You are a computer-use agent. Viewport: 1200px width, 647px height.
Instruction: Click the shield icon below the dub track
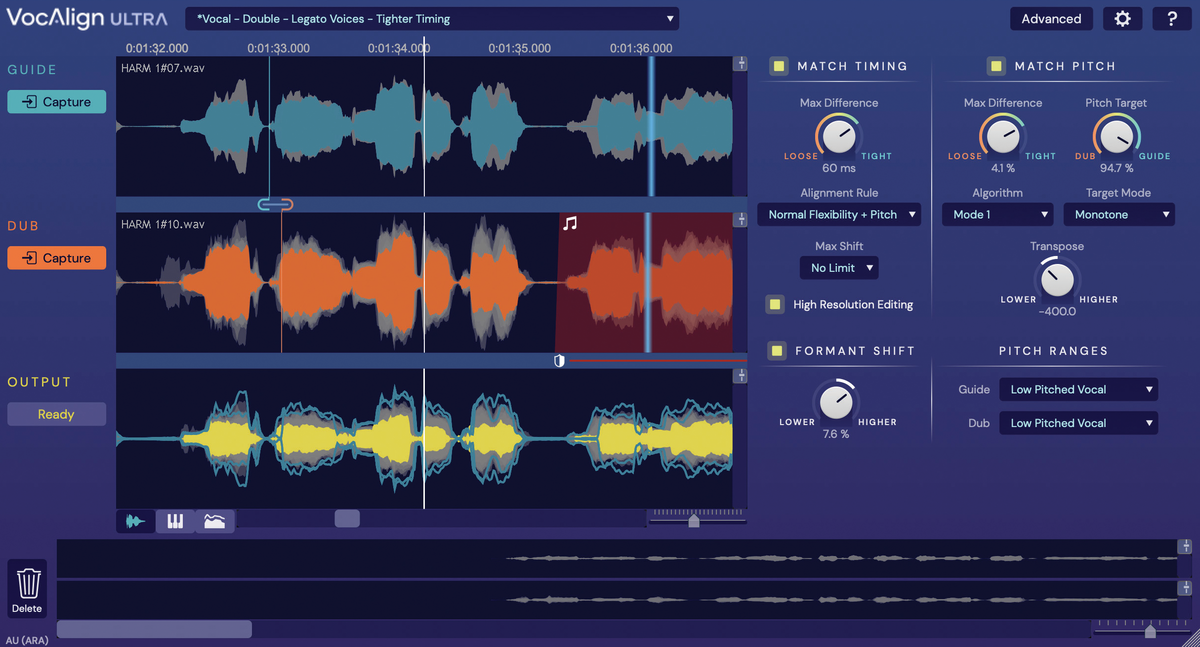pyautogui.click(x=559, y=360)
